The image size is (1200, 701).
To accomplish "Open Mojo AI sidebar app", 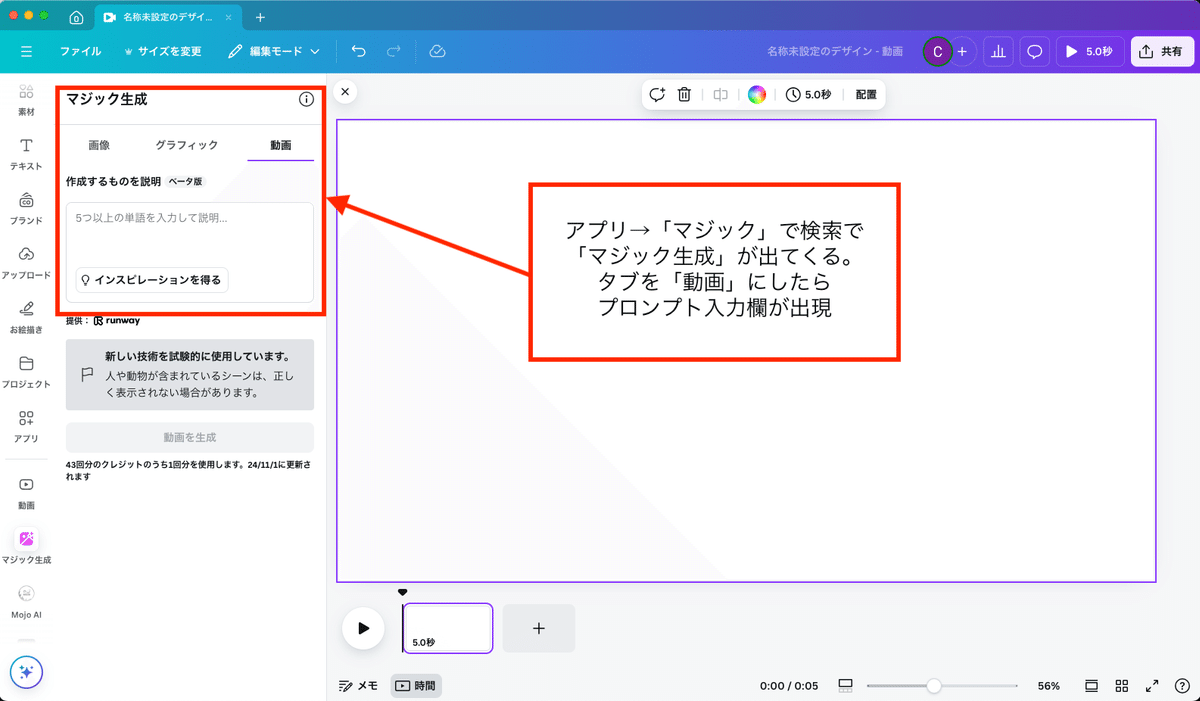I will tap(27, 602).
